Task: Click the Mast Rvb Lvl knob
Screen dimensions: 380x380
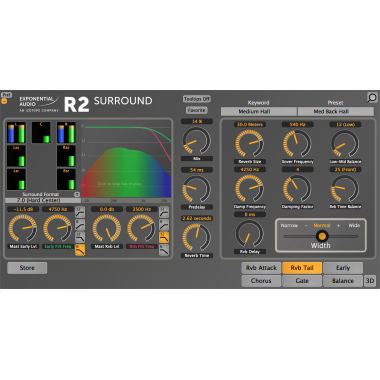Action: click(x=107, y=228)
